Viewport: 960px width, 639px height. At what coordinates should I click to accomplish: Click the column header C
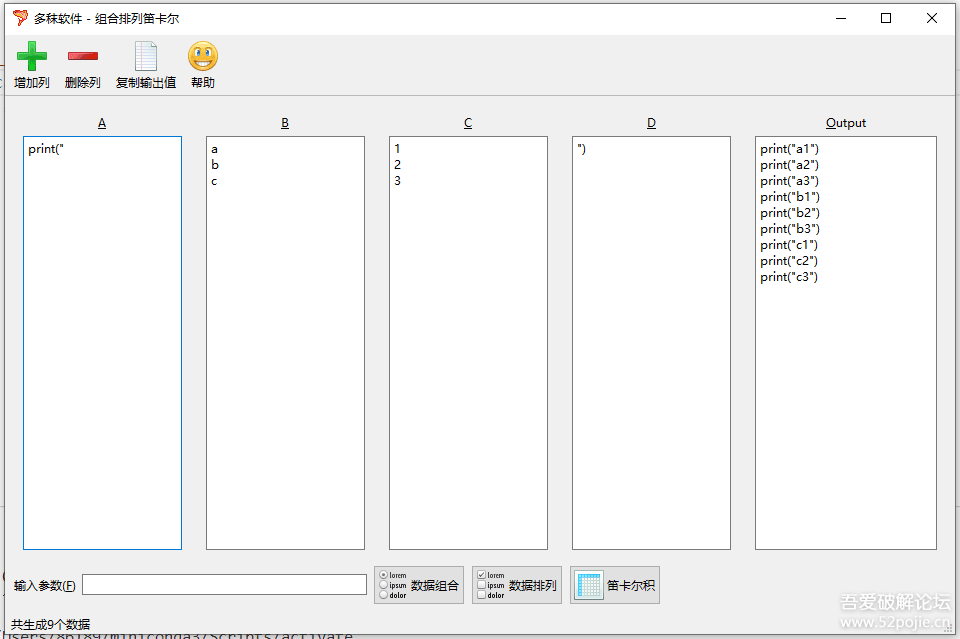468,123
